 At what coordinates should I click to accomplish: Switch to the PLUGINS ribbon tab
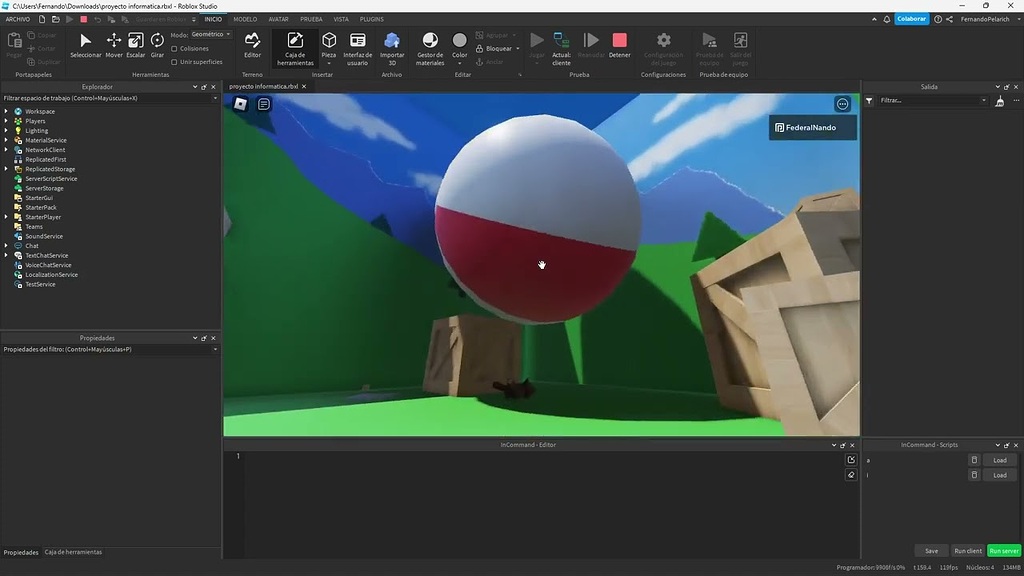click(372, 19)
